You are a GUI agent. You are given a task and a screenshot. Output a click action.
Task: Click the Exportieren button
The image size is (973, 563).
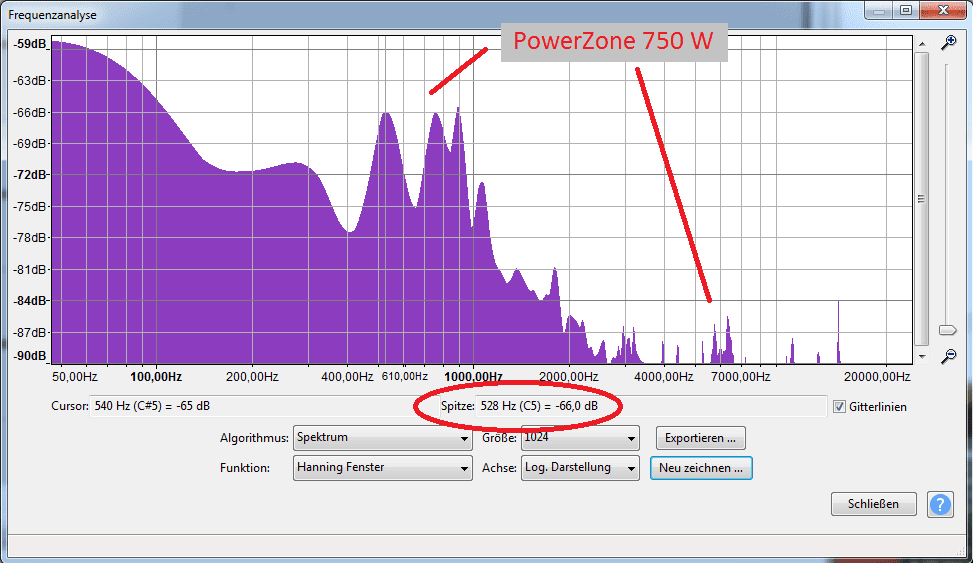coord(701,438)
